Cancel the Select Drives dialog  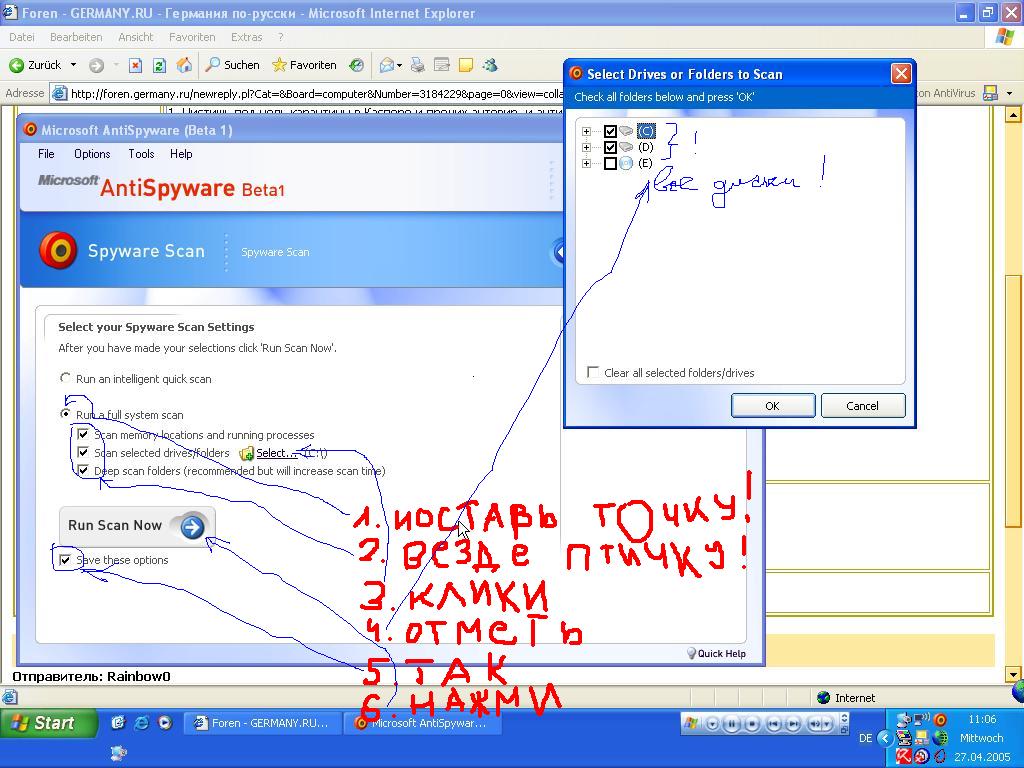pyautogui.click(x=863, y=406)
